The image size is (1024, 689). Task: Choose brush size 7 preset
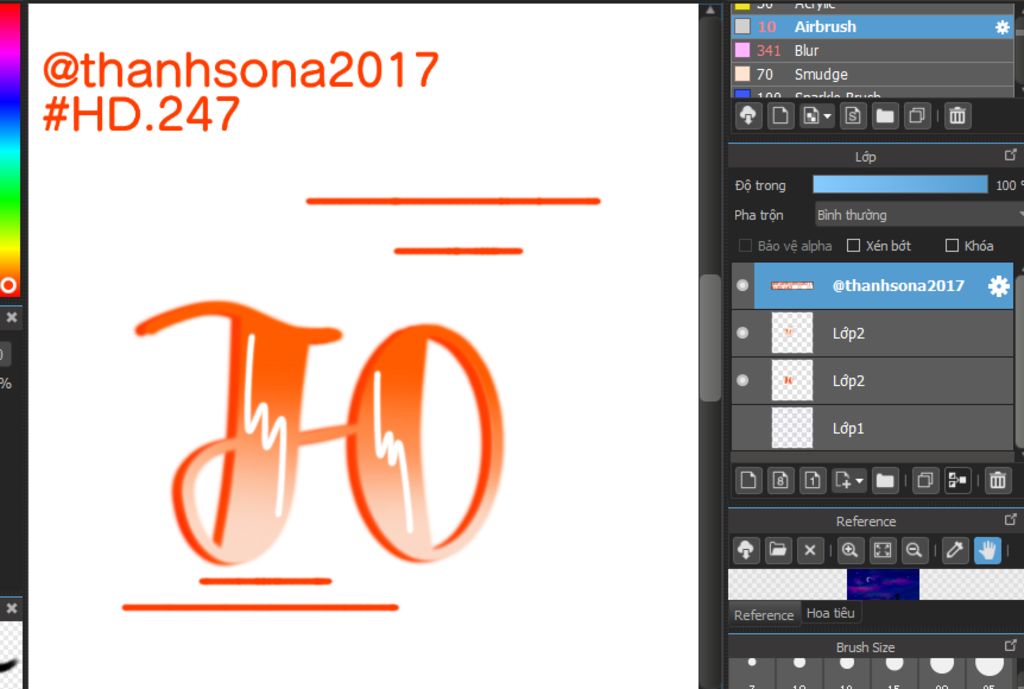(x=752, y=673)
